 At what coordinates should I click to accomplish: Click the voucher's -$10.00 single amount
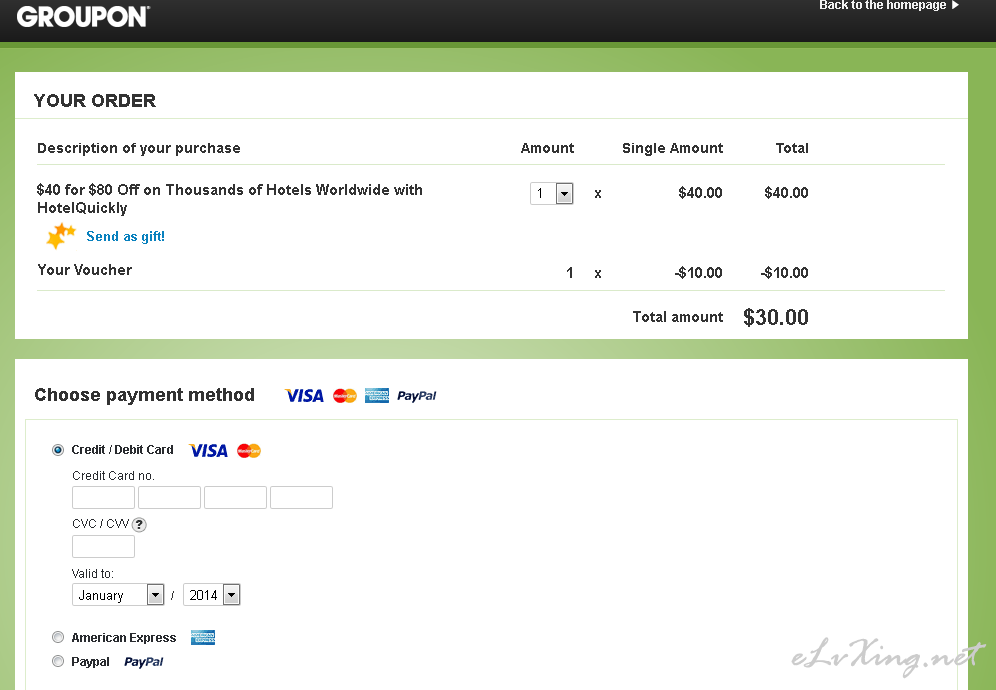coord(699,273)
